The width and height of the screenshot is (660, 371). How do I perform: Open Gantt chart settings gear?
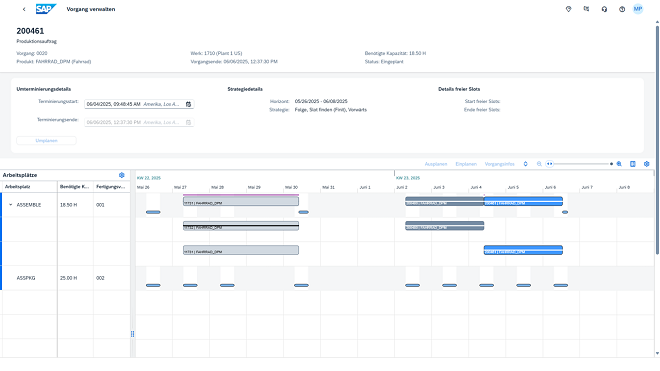647,164
